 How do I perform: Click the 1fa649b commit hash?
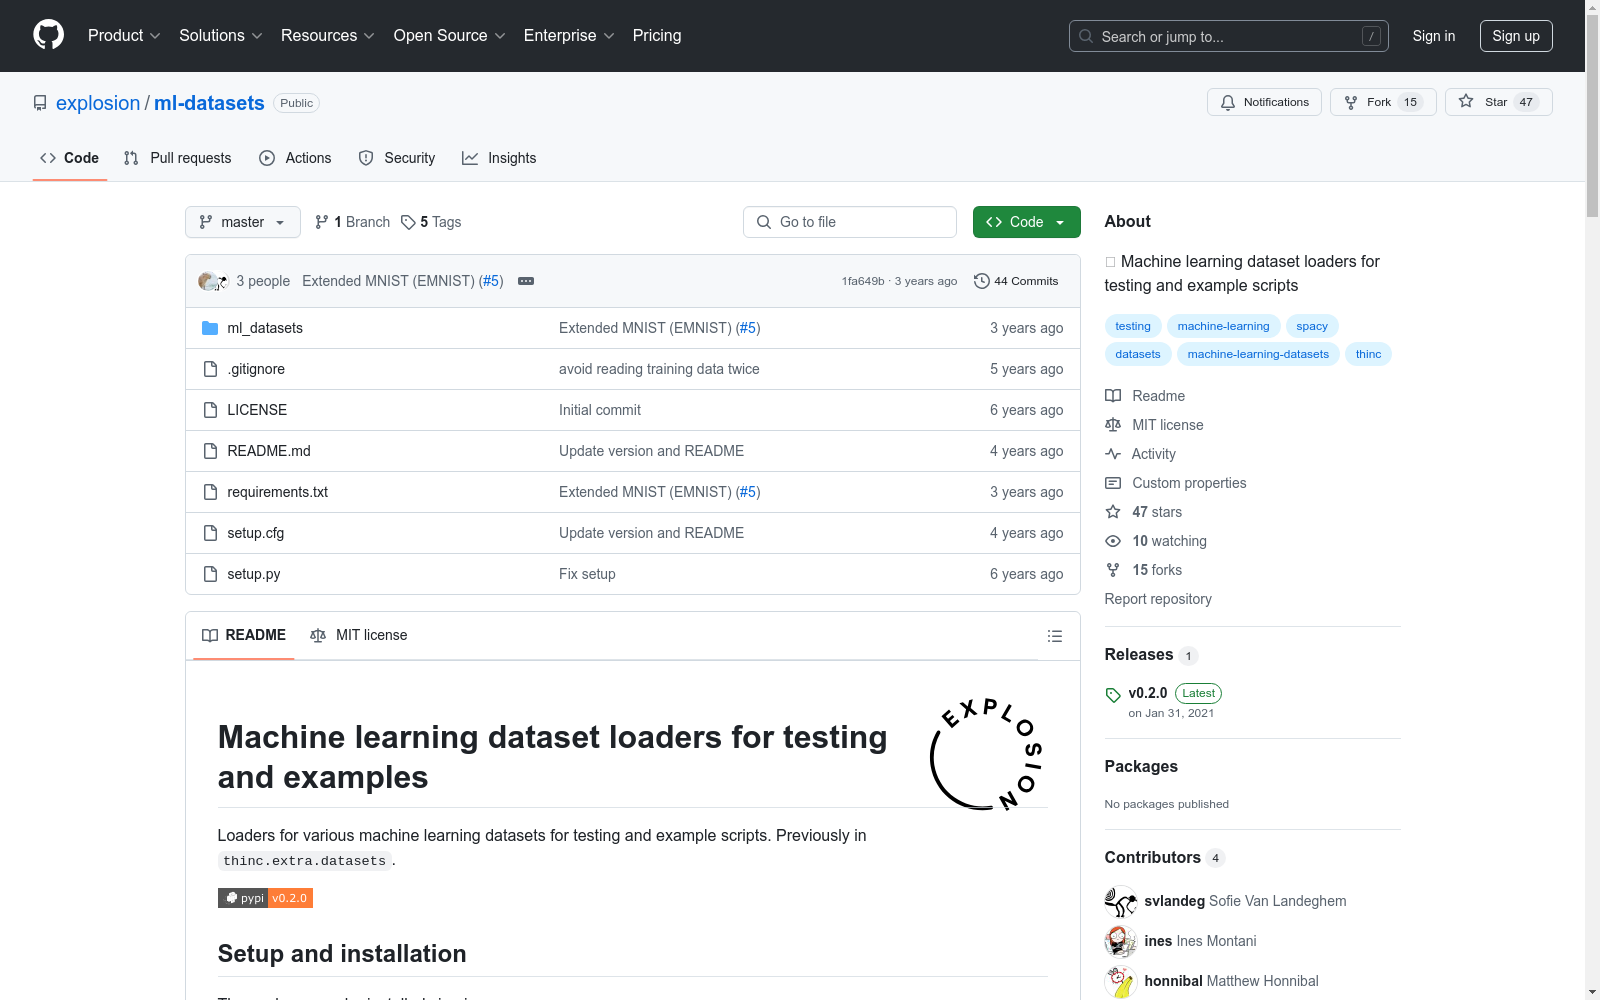coord(863,281)
